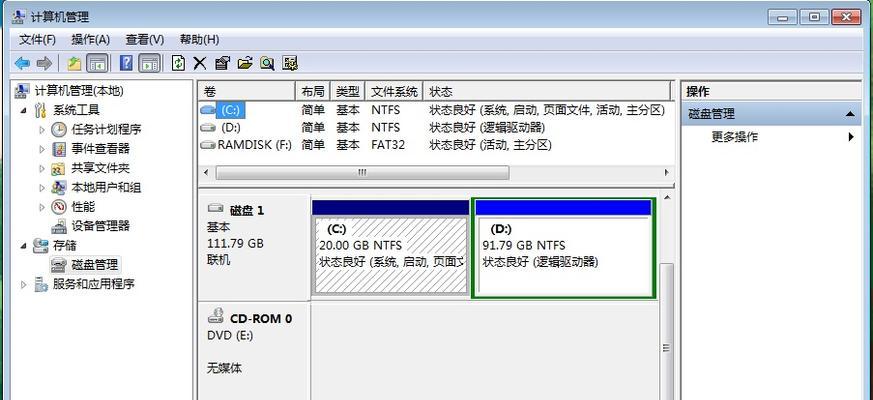873x400 pixels.
Task: Click the 任务计划程序 clock icon
Action: (59, 129)
